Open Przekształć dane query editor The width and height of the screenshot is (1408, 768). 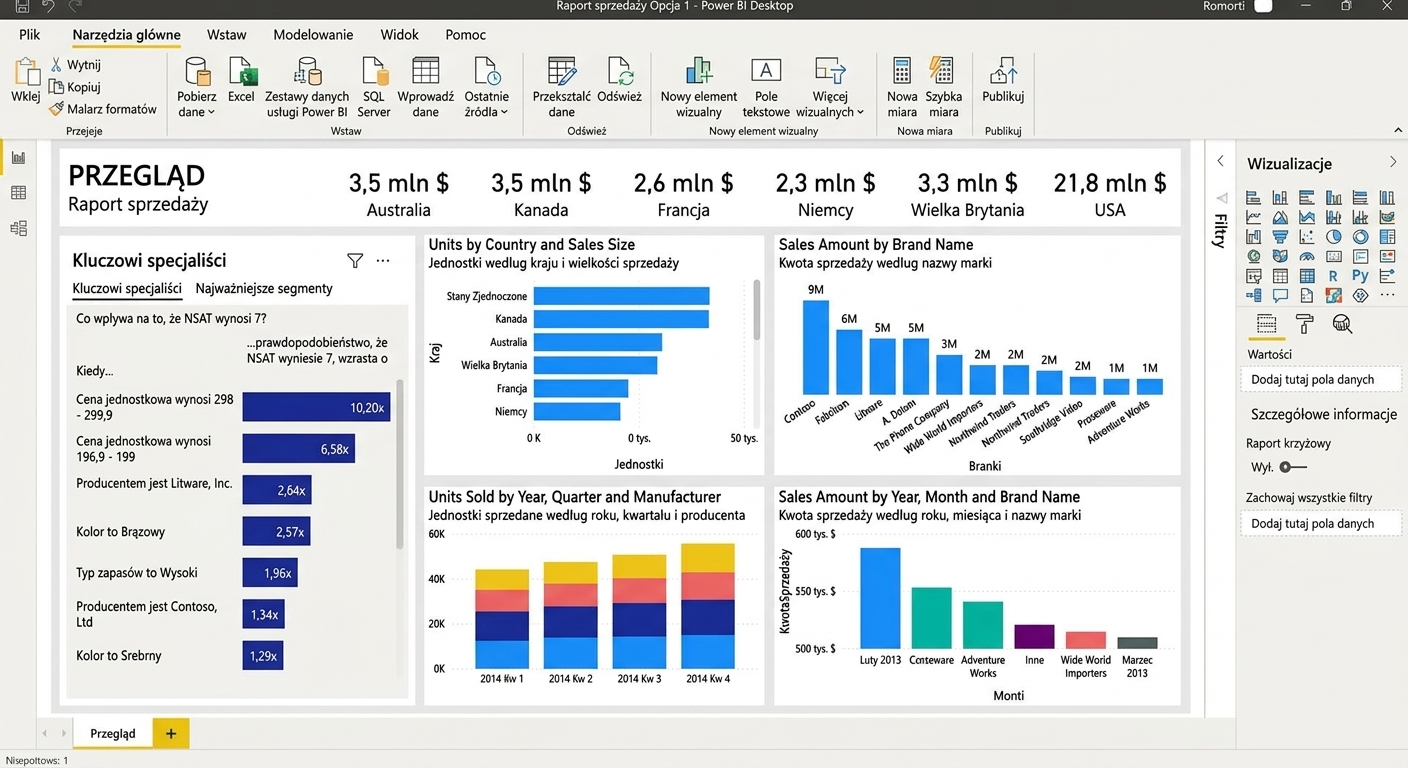[x=562, y=88]
